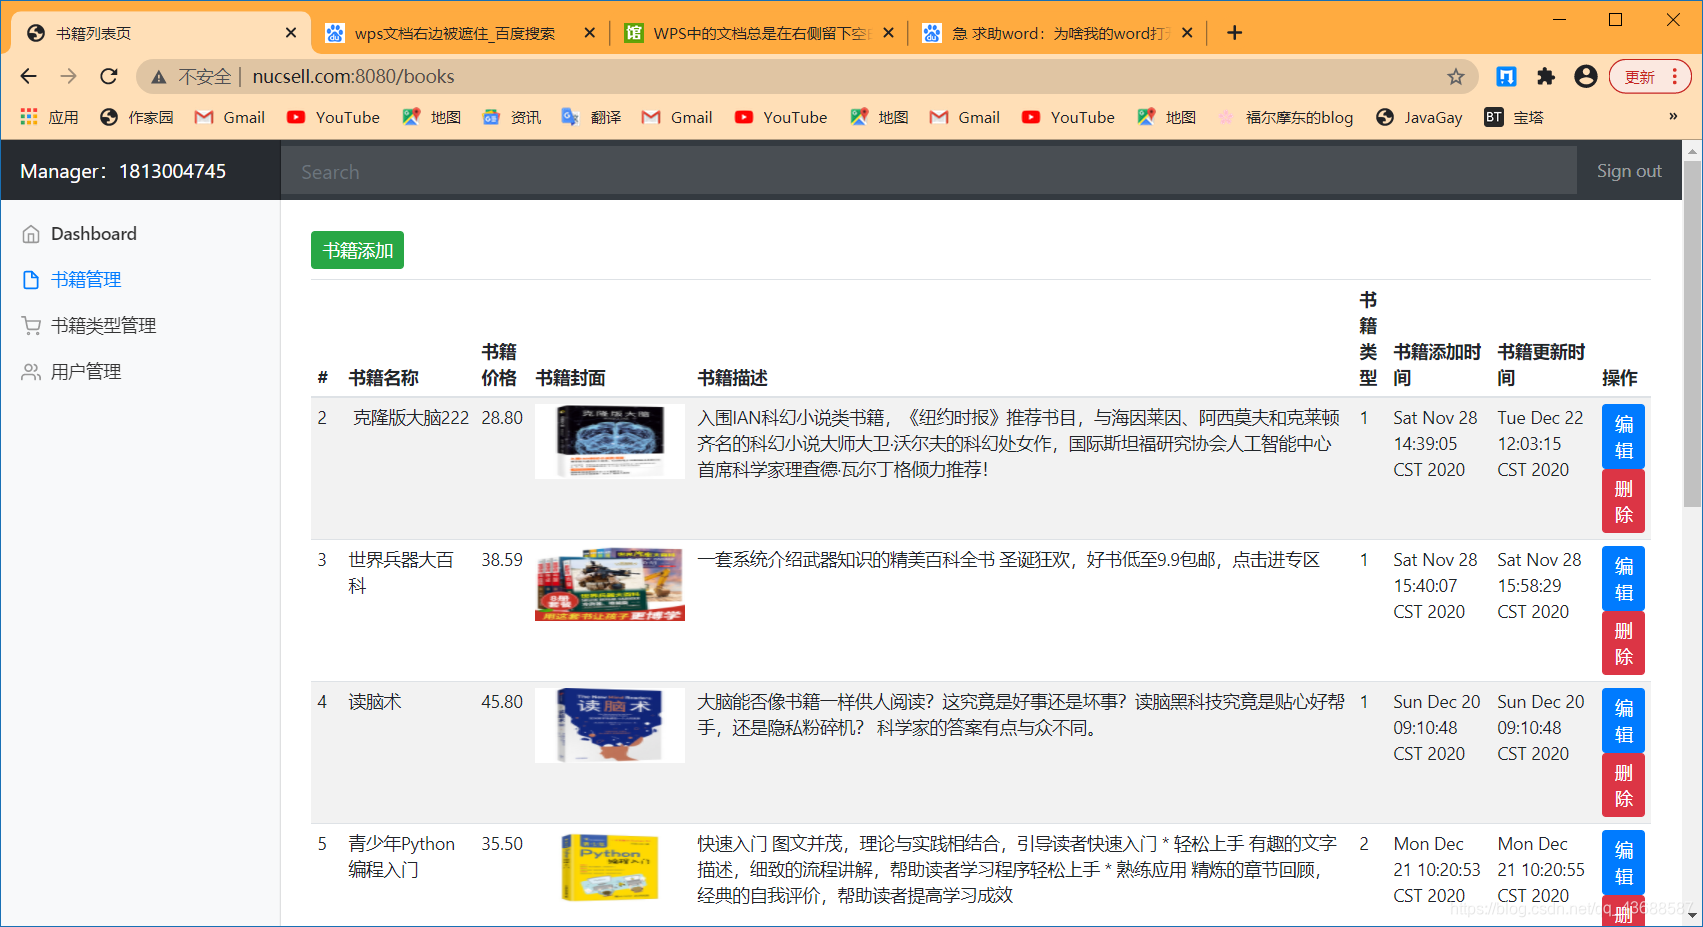Image resolution: width=1703 pixels, height=927 pixels.
Task: Click the Python book cover thumbnail
Action: point(610,867)
